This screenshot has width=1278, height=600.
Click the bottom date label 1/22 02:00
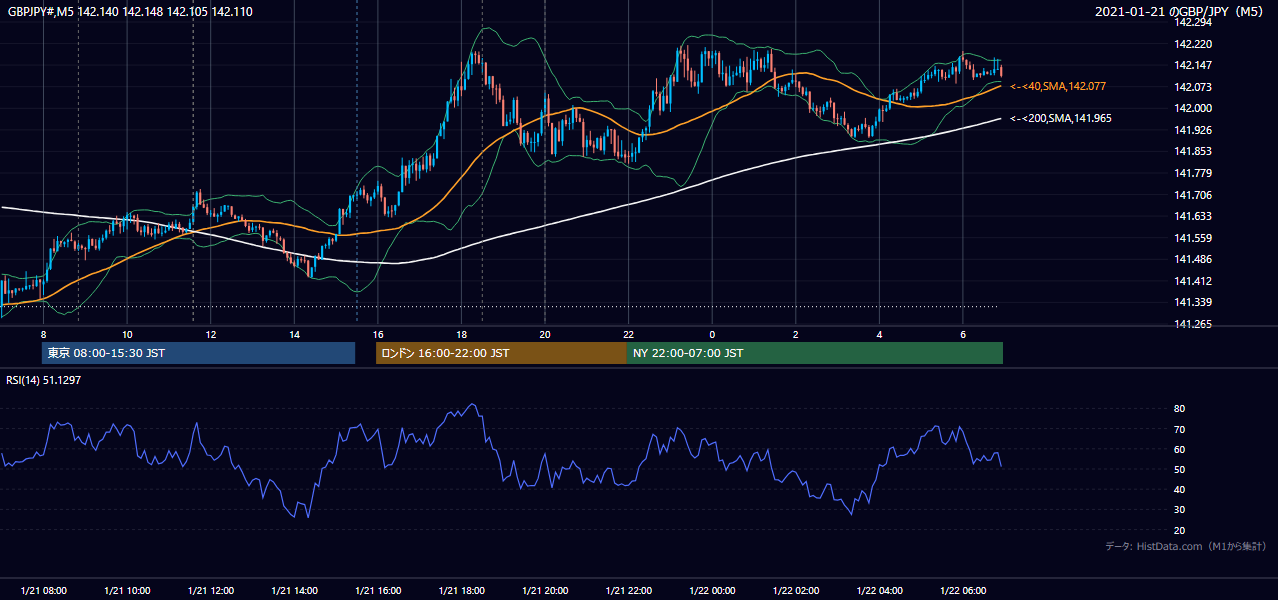coord(795,590)
